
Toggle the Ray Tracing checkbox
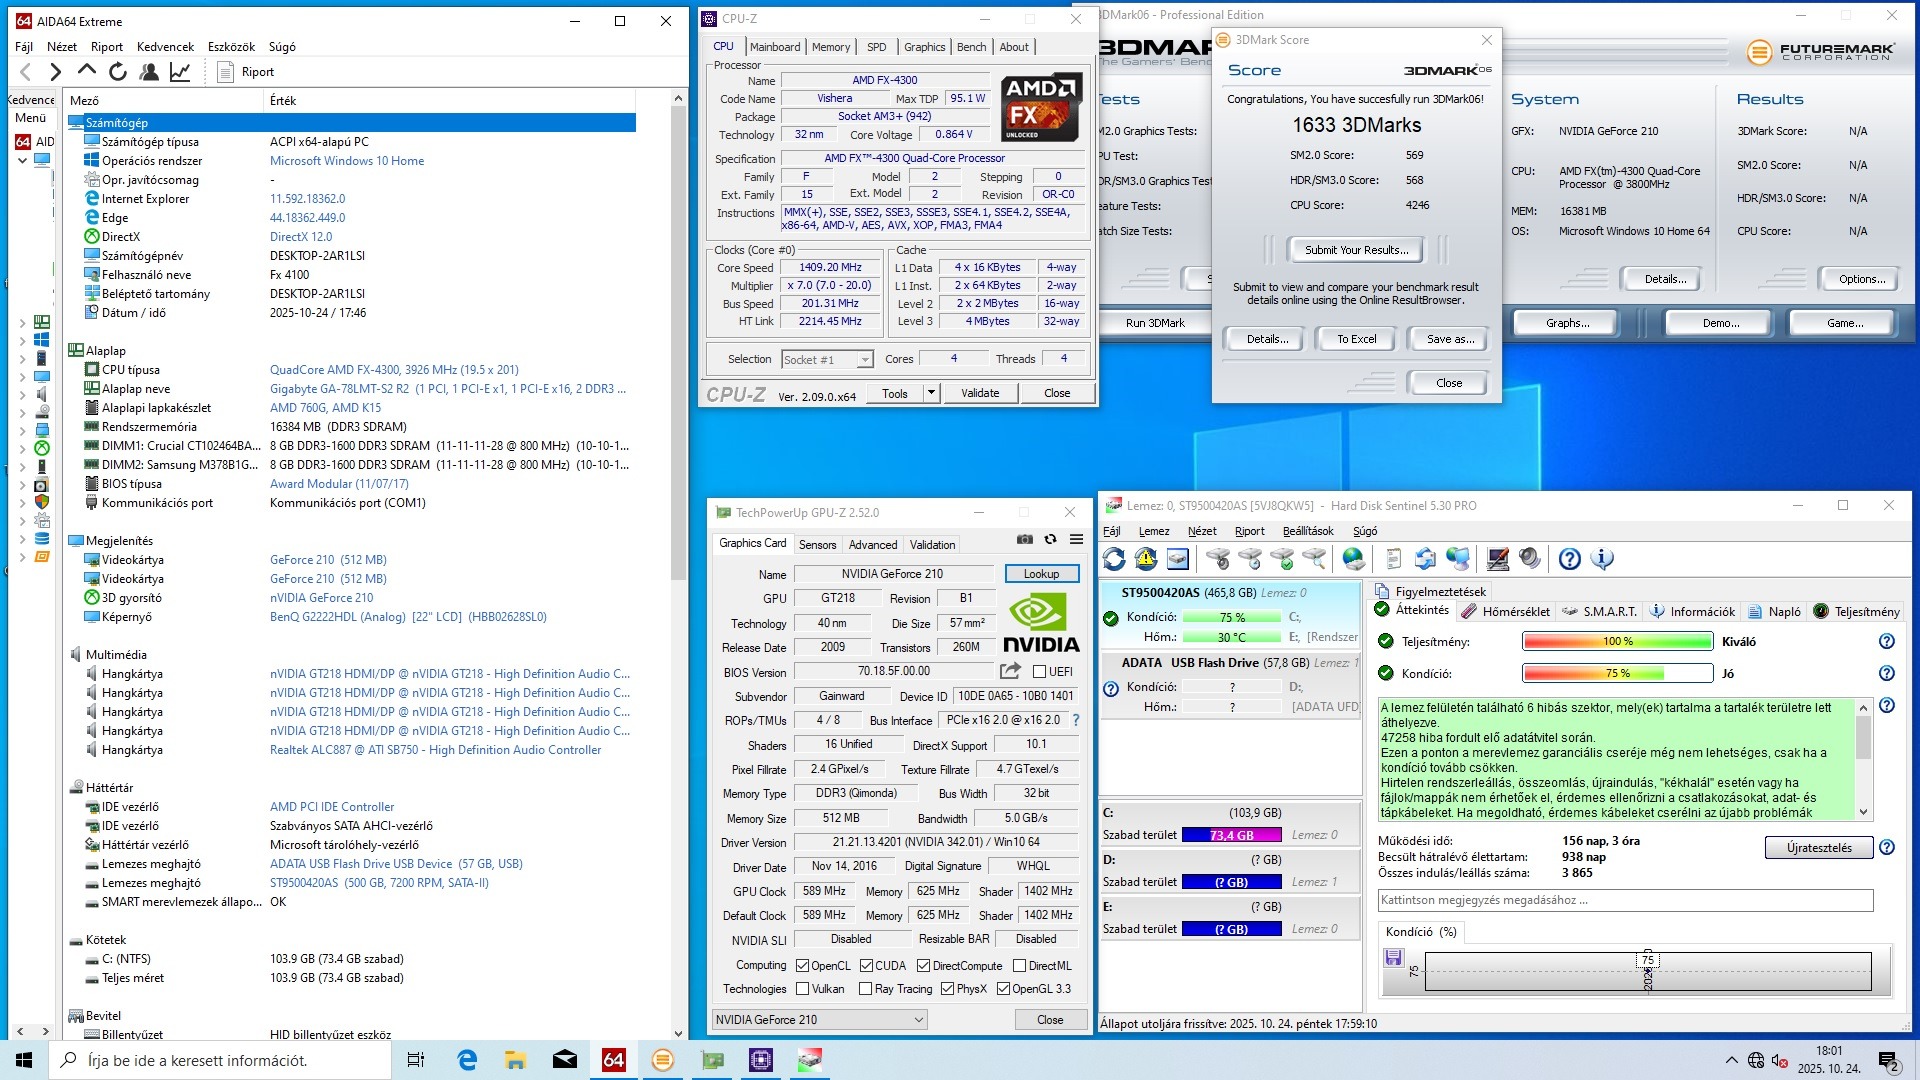click(x=865, y=989)
